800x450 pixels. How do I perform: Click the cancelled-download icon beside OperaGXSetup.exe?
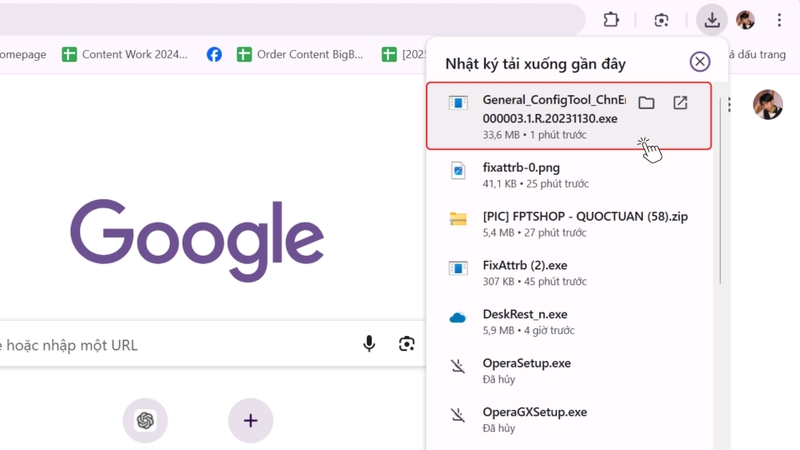coord(458,415)
